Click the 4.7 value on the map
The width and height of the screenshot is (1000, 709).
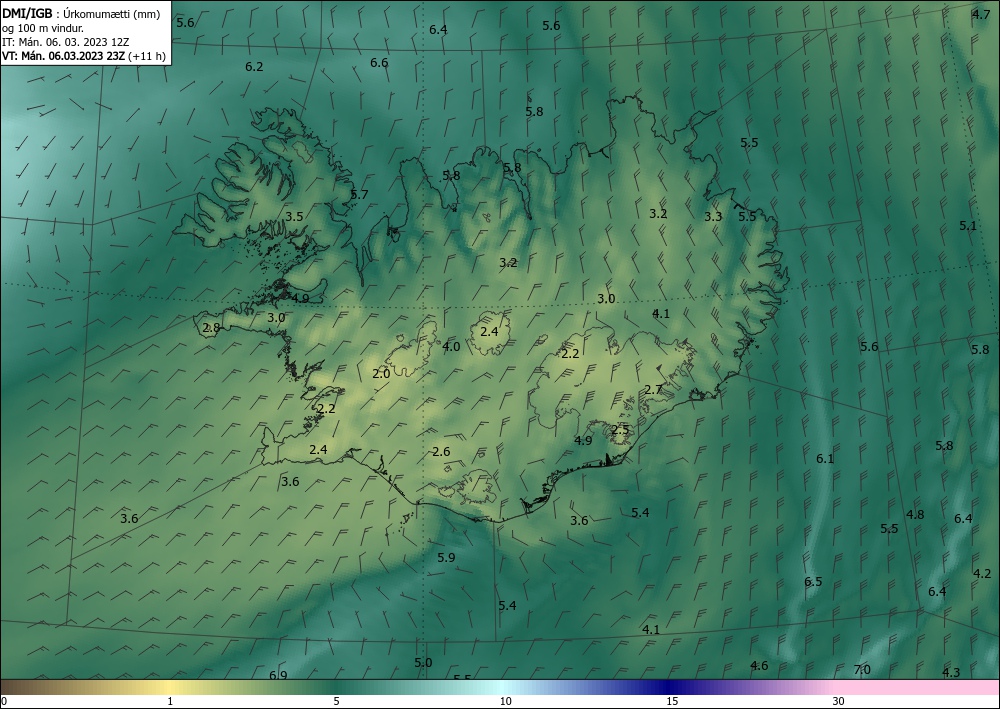(x=981, y=14)
